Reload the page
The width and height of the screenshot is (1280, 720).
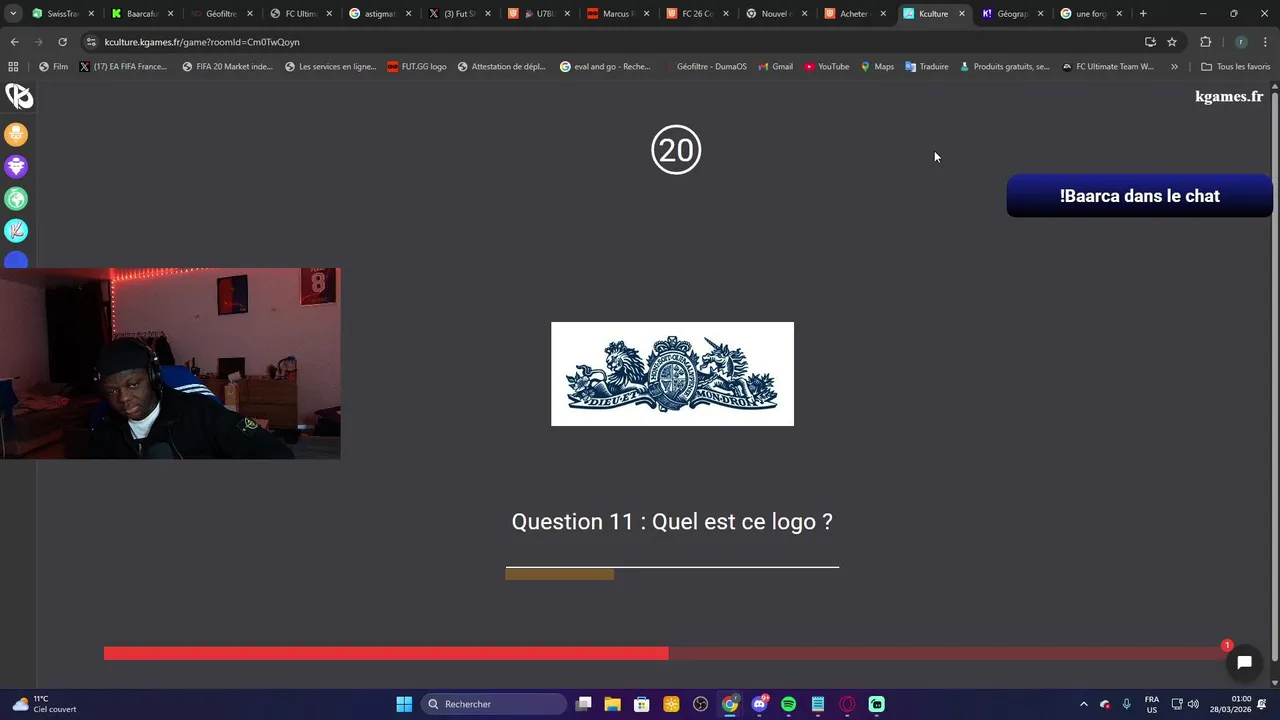(62, 42)
